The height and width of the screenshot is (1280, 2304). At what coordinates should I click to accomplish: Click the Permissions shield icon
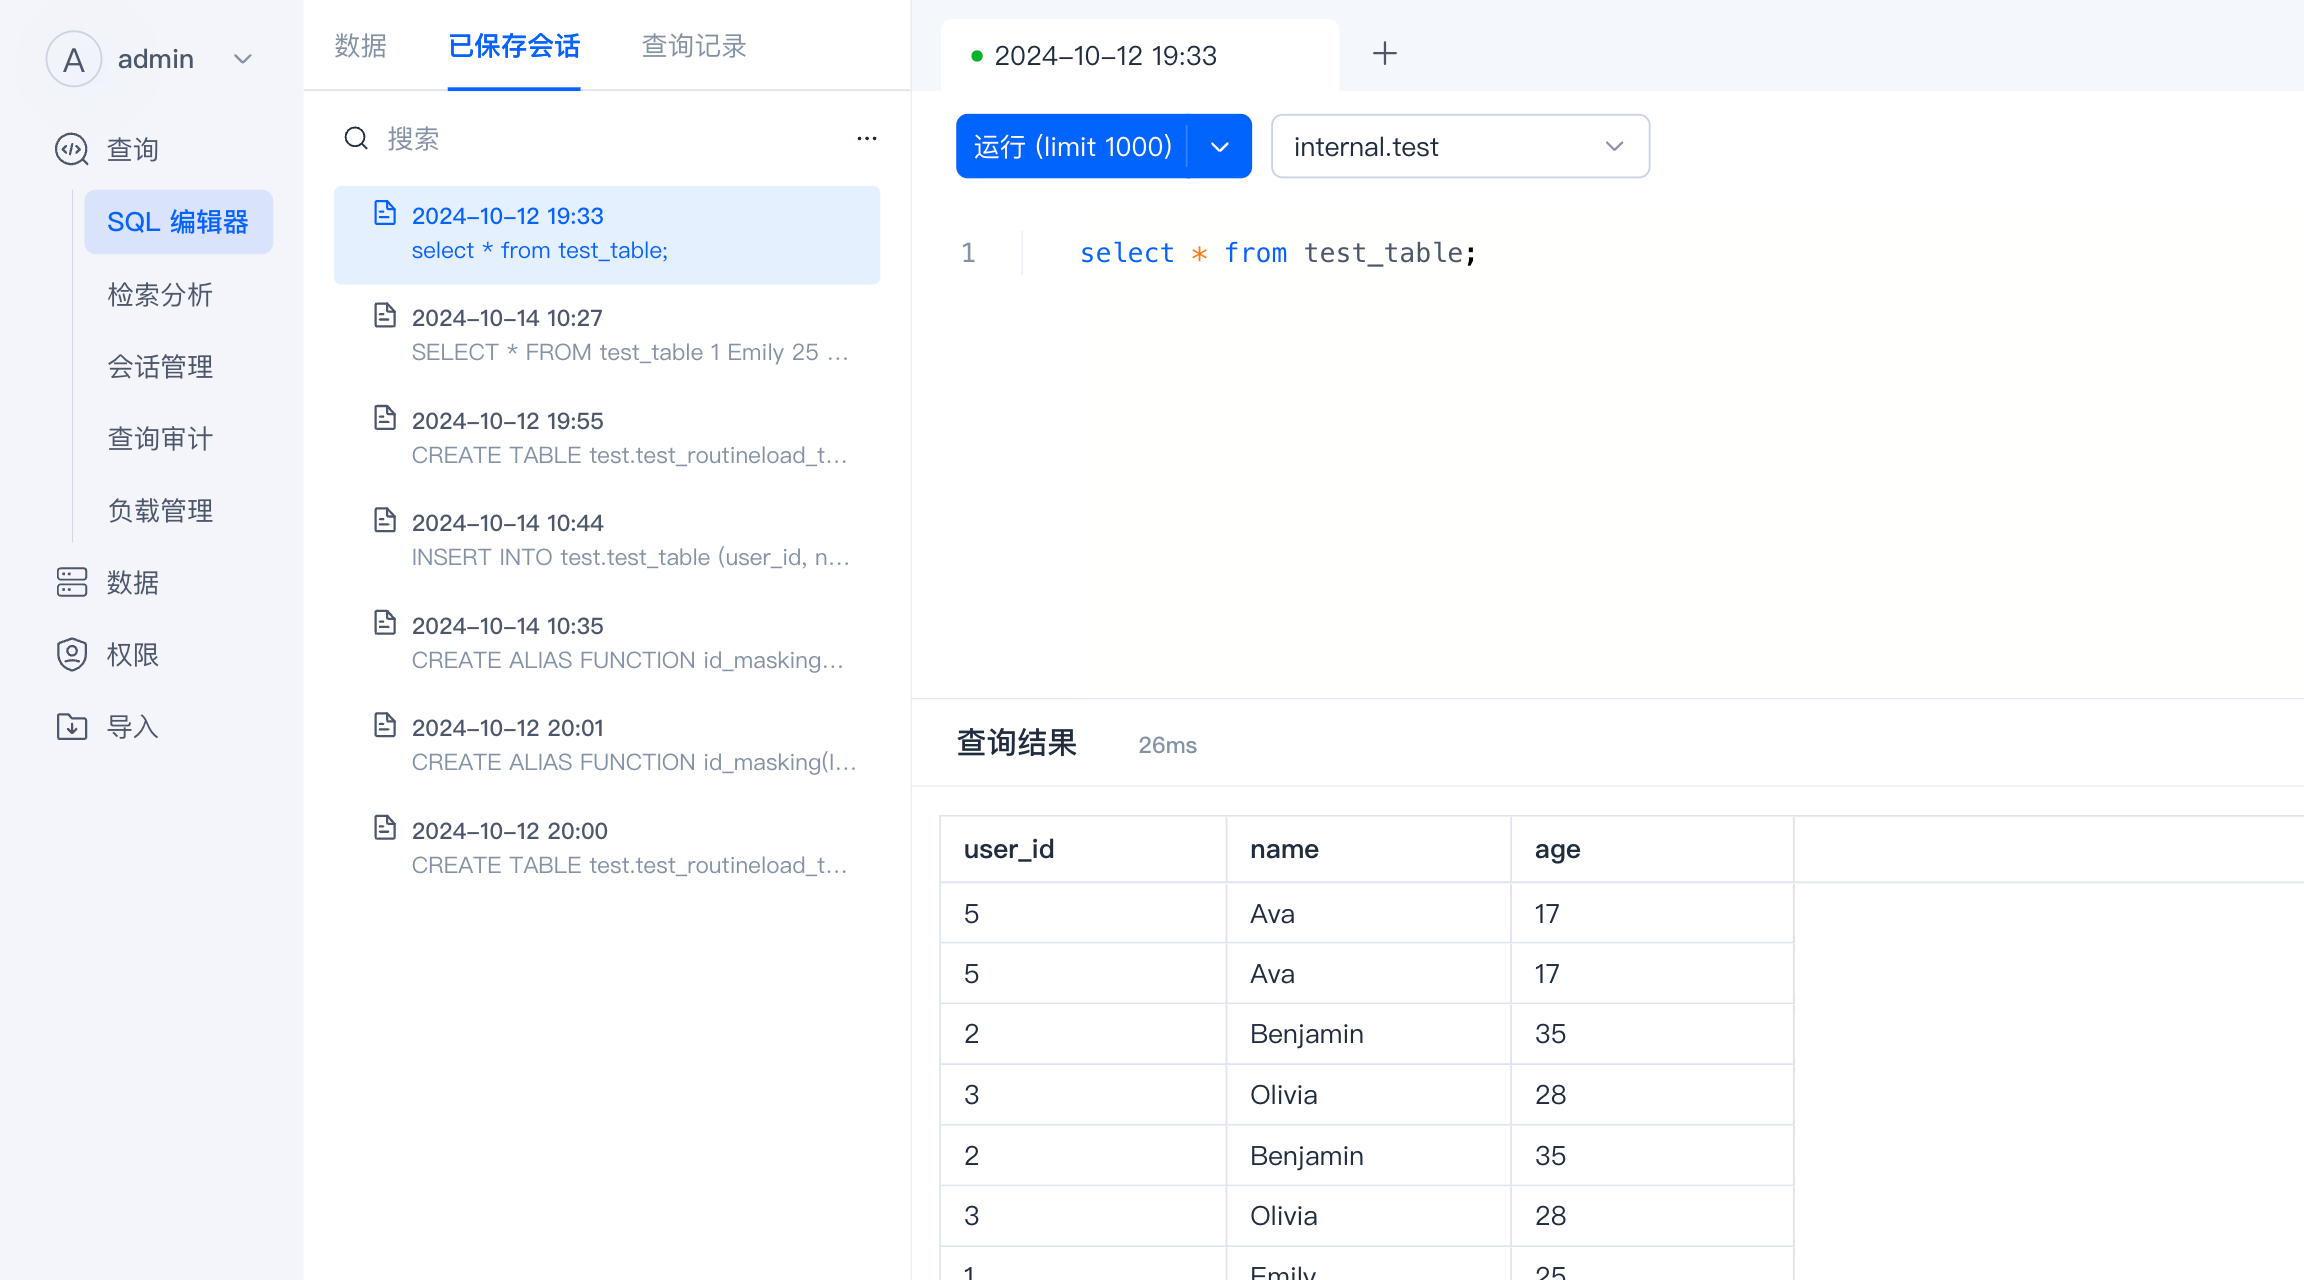pos(72,654)
